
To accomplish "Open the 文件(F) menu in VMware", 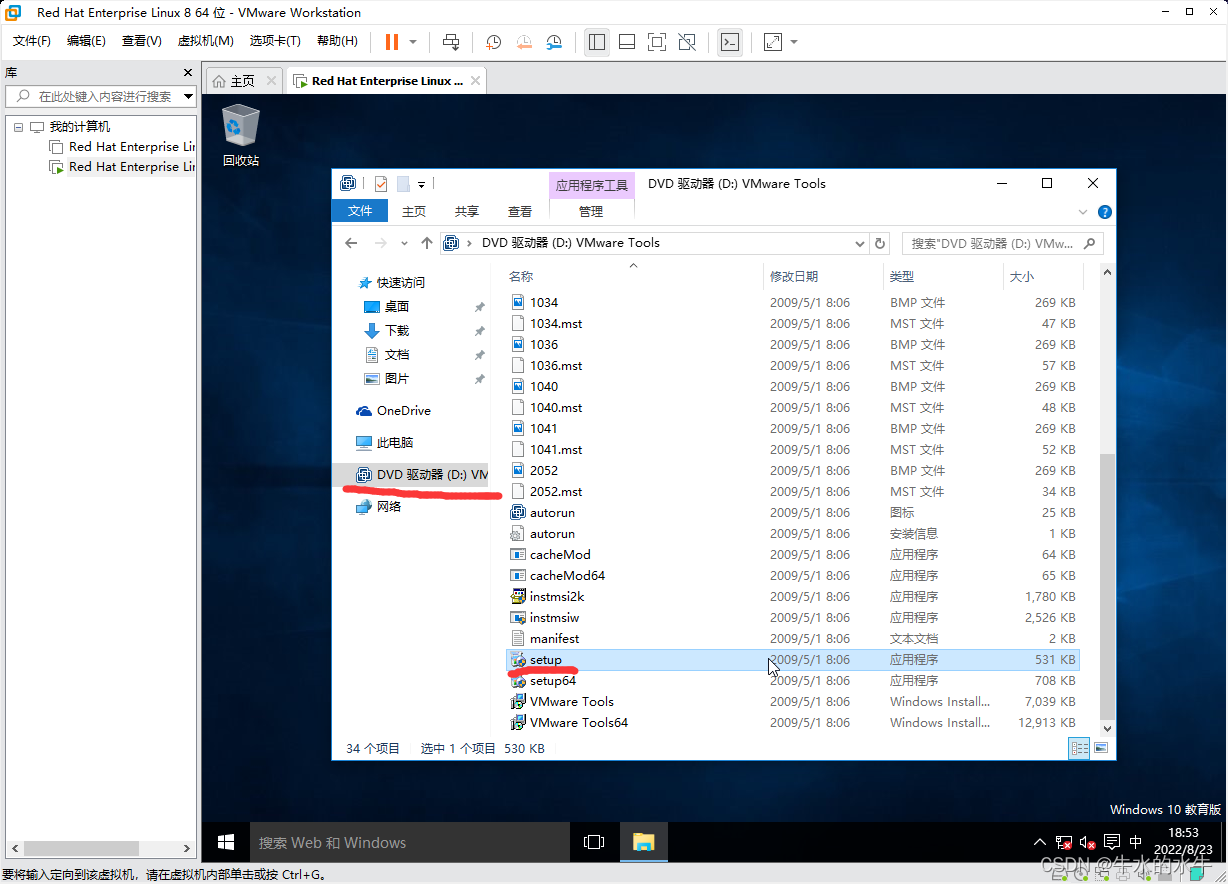I will pyautogui.click(x=32, y=41).
